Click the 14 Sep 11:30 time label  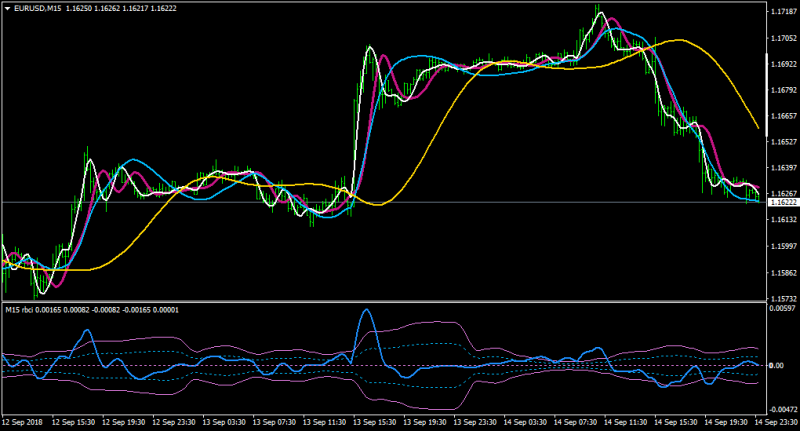coord(626,422)
